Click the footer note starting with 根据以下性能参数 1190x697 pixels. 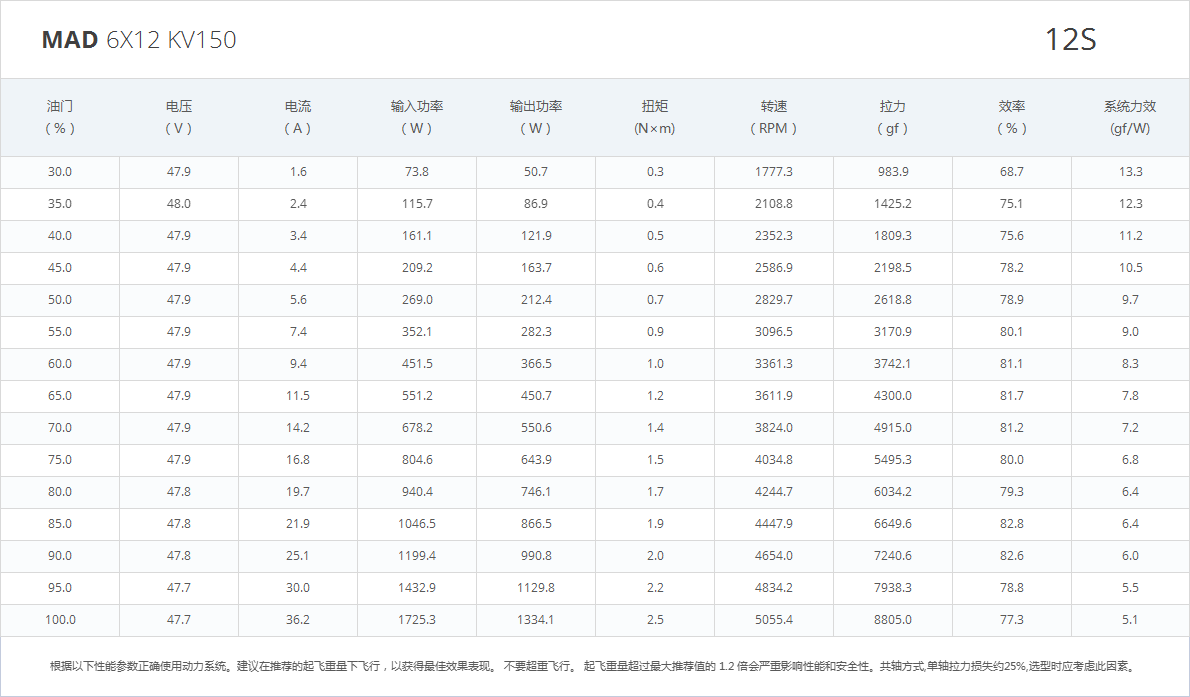[x=593, y=666]
